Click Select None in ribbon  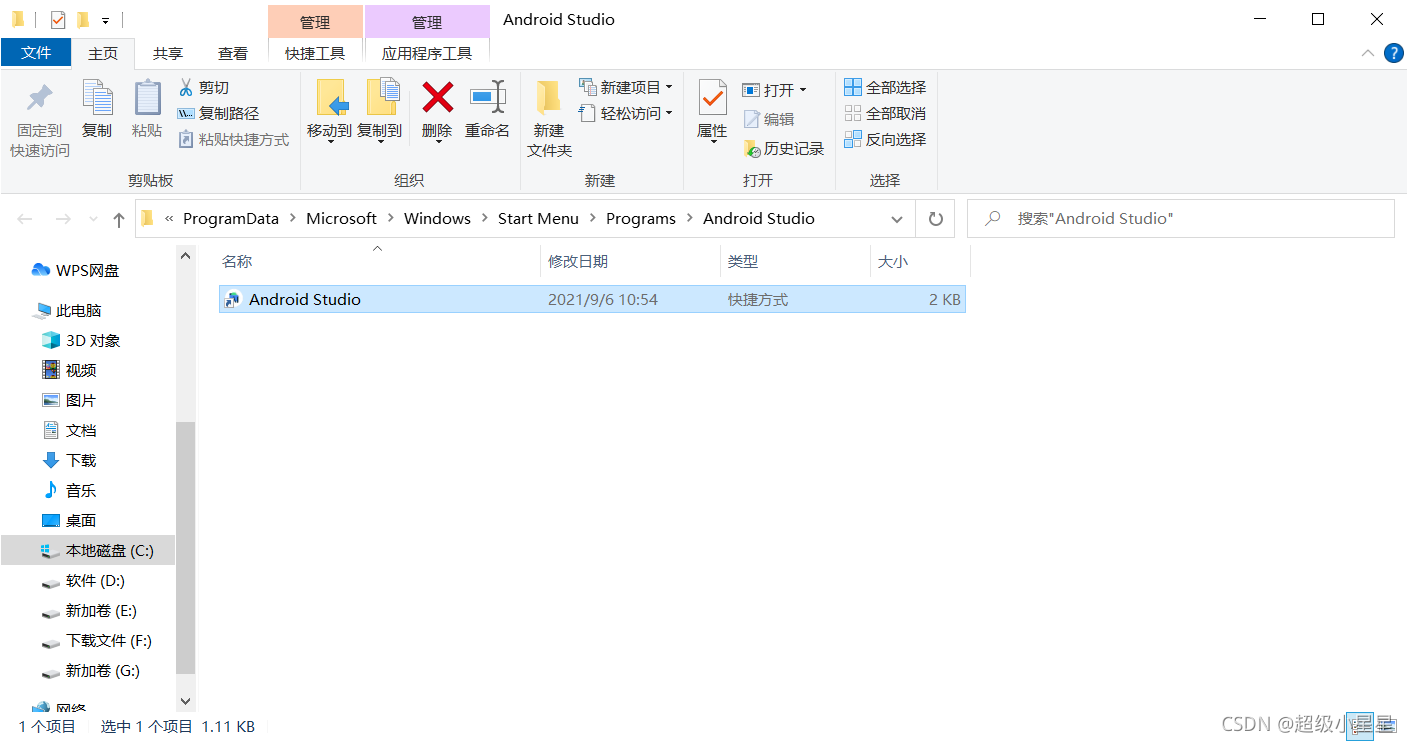pos(885,114)
